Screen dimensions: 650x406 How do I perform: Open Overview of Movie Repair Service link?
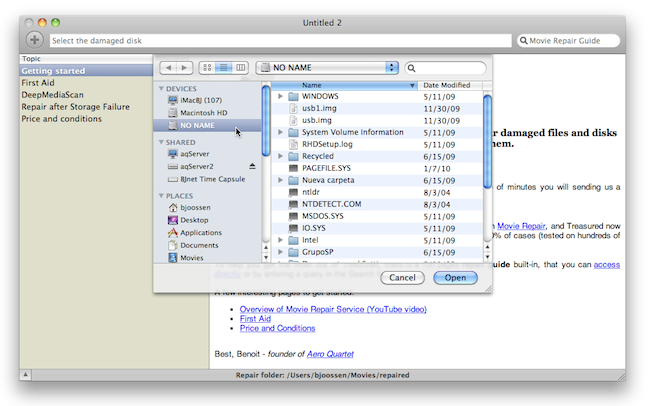[333, 309]
